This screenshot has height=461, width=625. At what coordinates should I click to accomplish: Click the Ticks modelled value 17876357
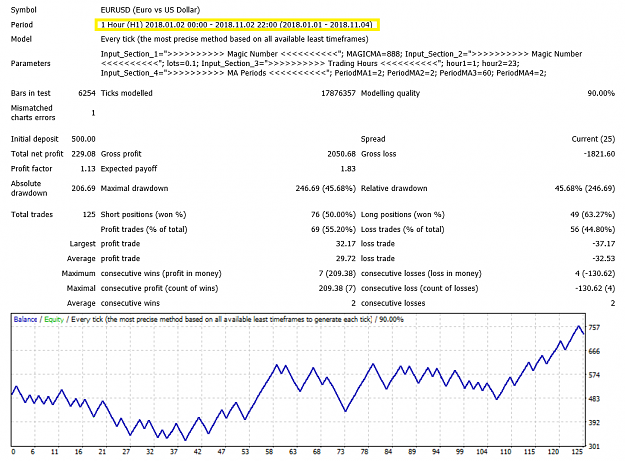pos(338,93)
